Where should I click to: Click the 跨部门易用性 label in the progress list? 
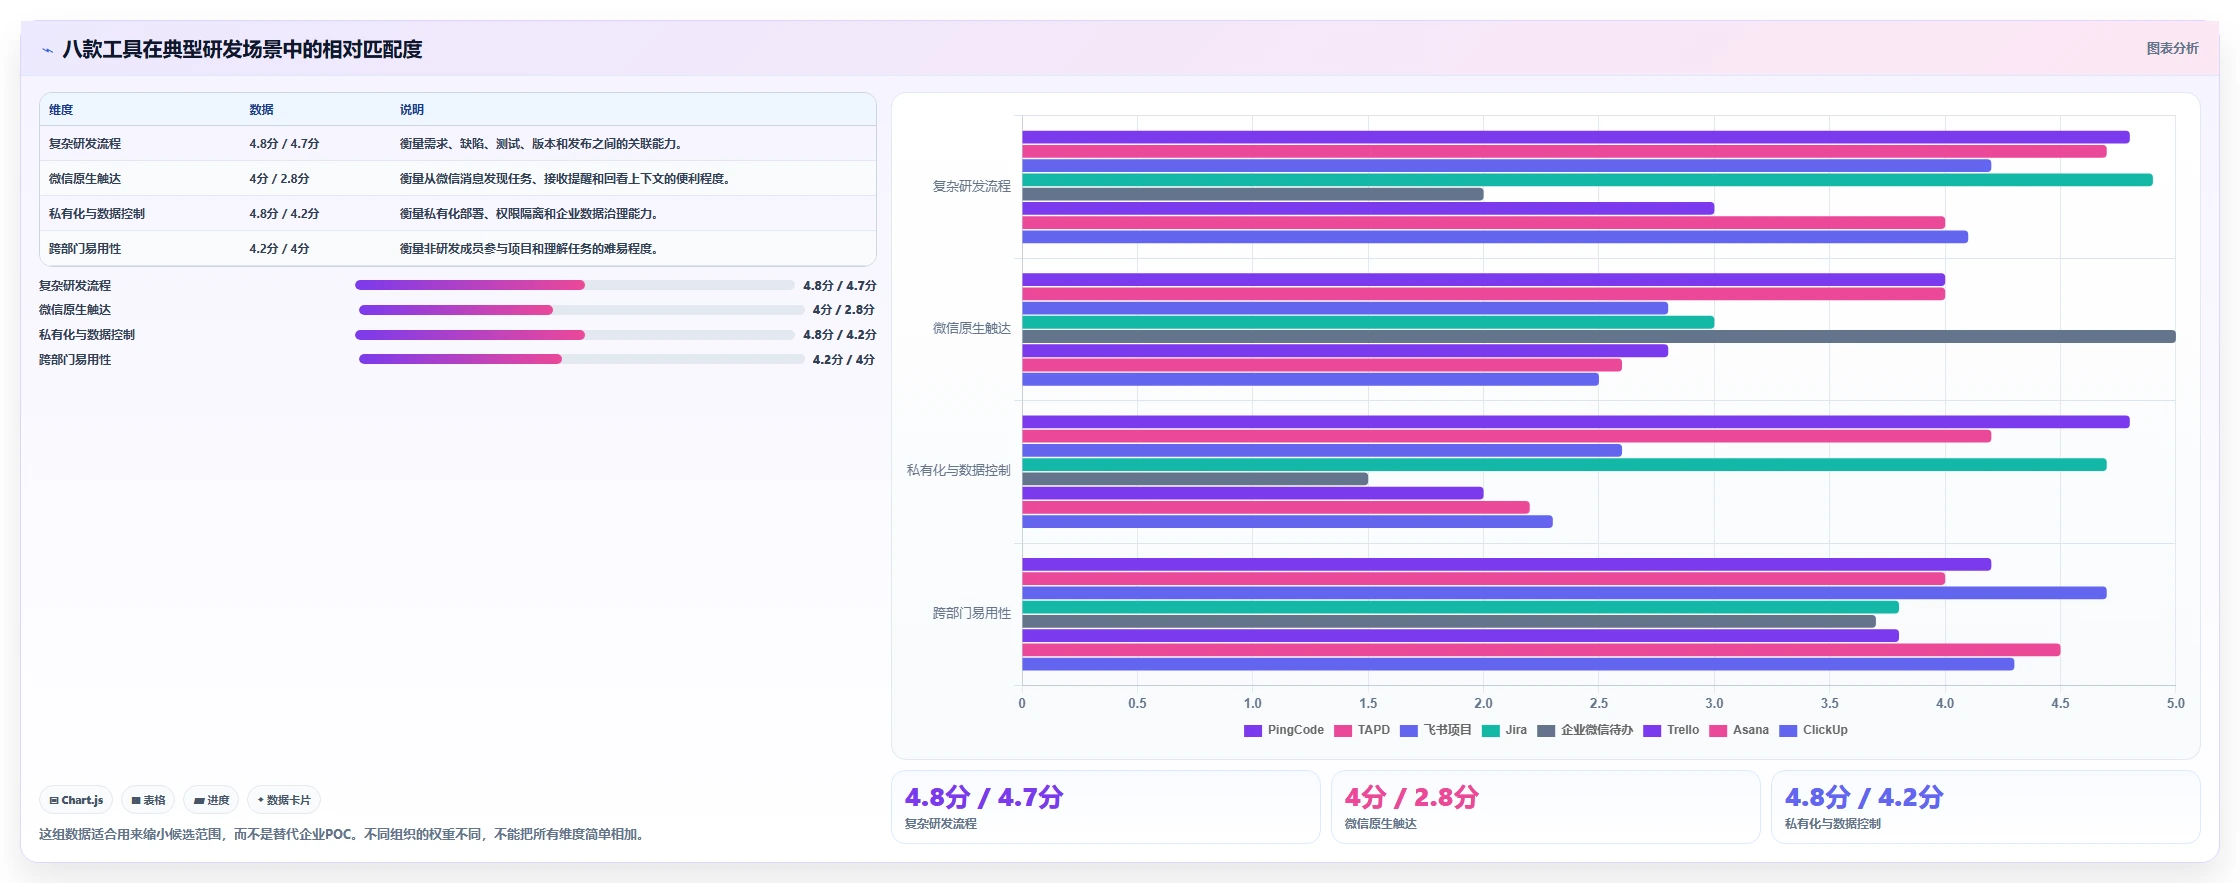pos(75,360)
